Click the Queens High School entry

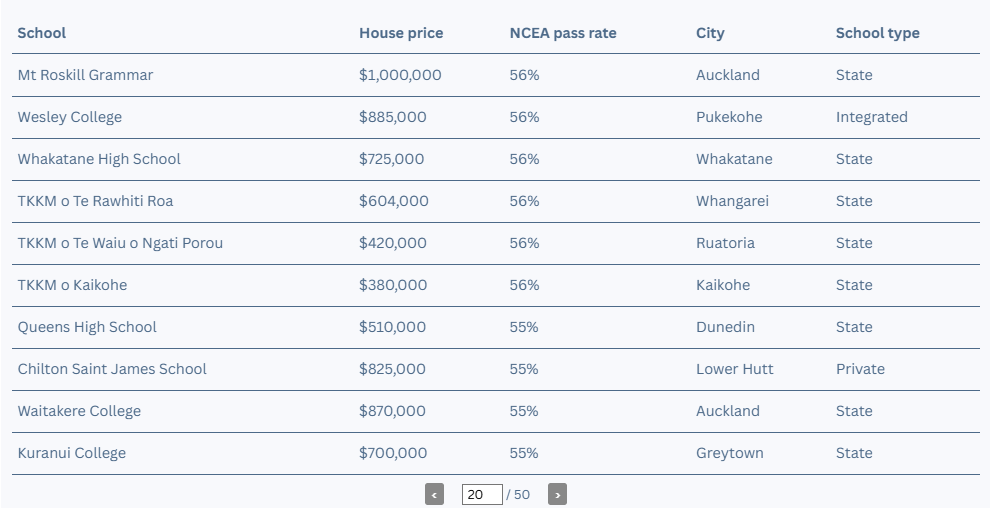(87, 327)
